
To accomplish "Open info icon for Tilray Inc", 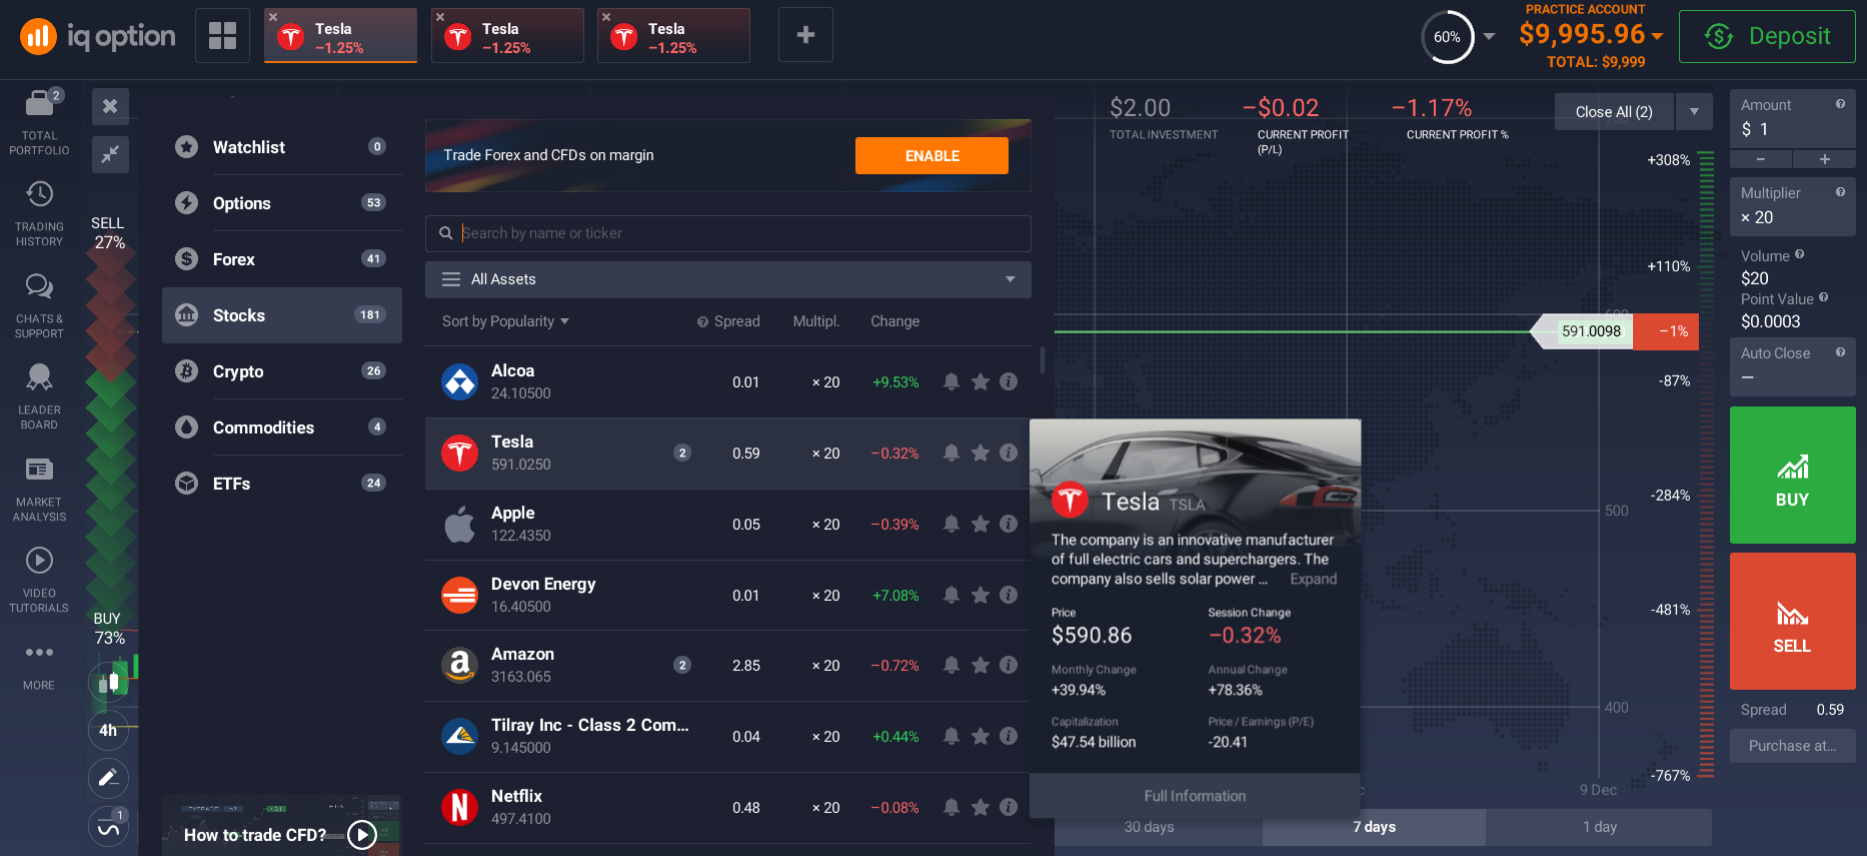I will coord(1009,736).
